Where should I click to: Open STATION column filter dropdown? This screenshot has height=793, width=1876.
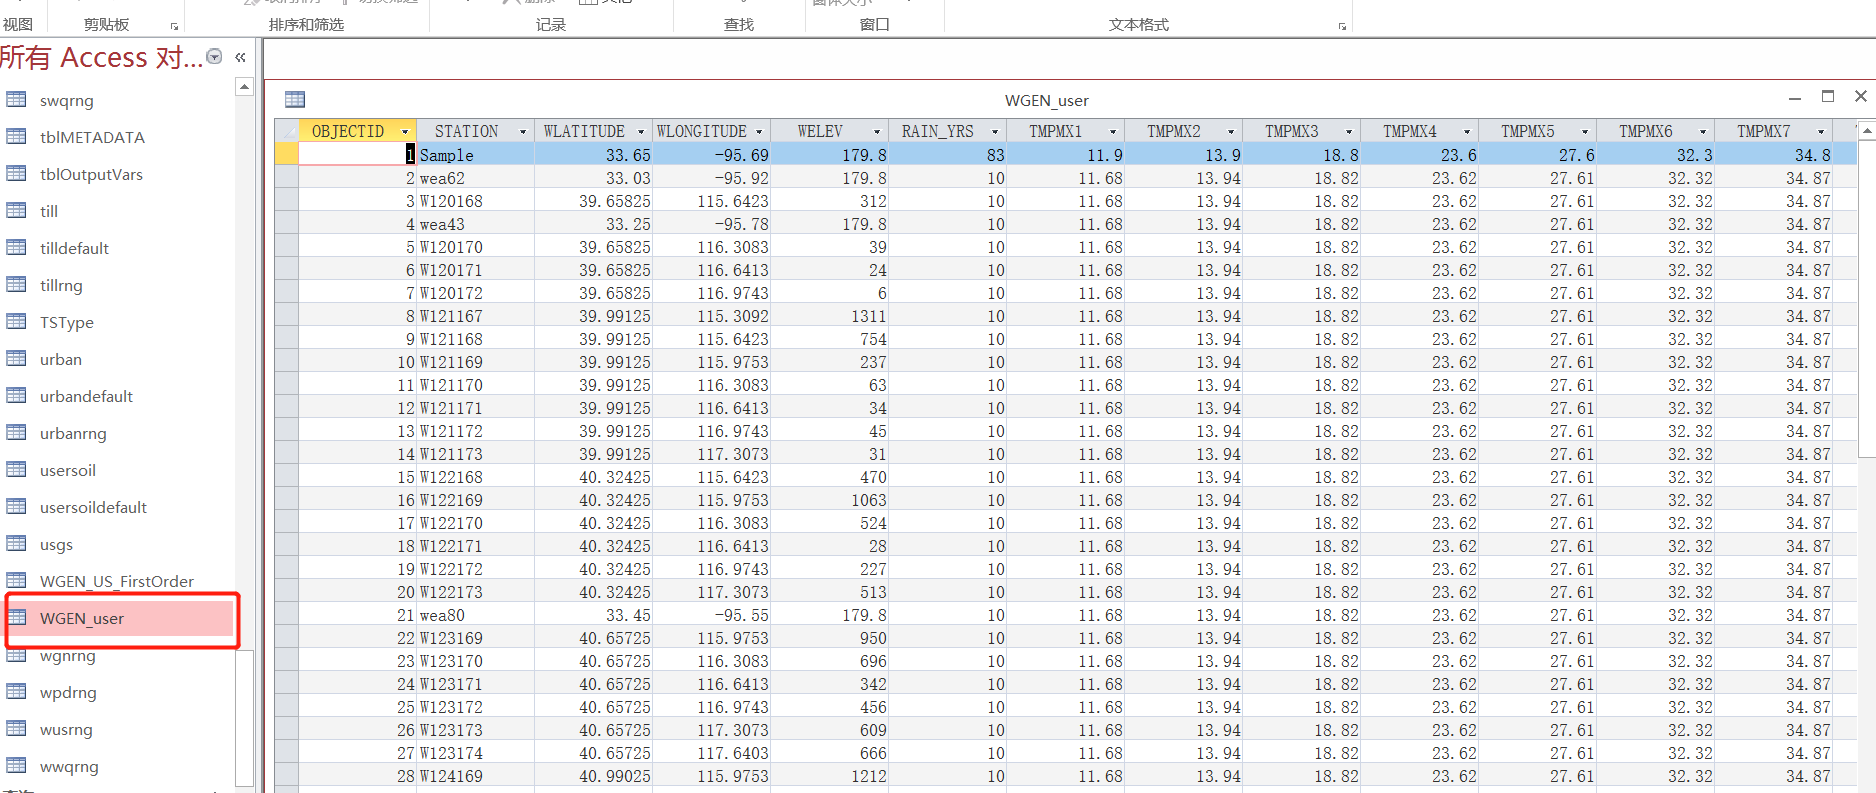coord(523,132)
